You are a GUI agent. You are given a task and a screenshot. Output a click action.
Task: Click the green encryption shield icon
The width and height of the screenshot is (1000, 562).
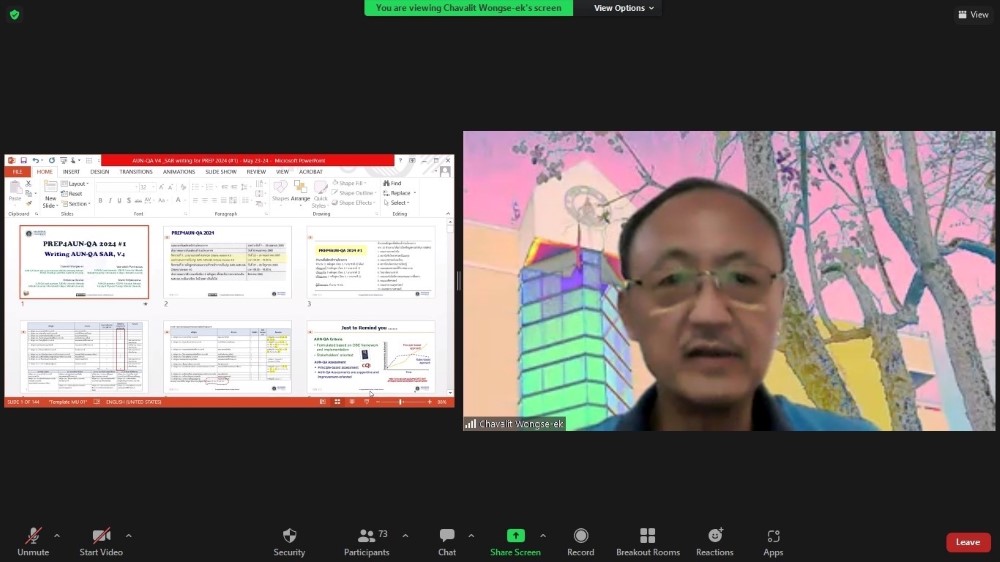[x=14, y=14]
